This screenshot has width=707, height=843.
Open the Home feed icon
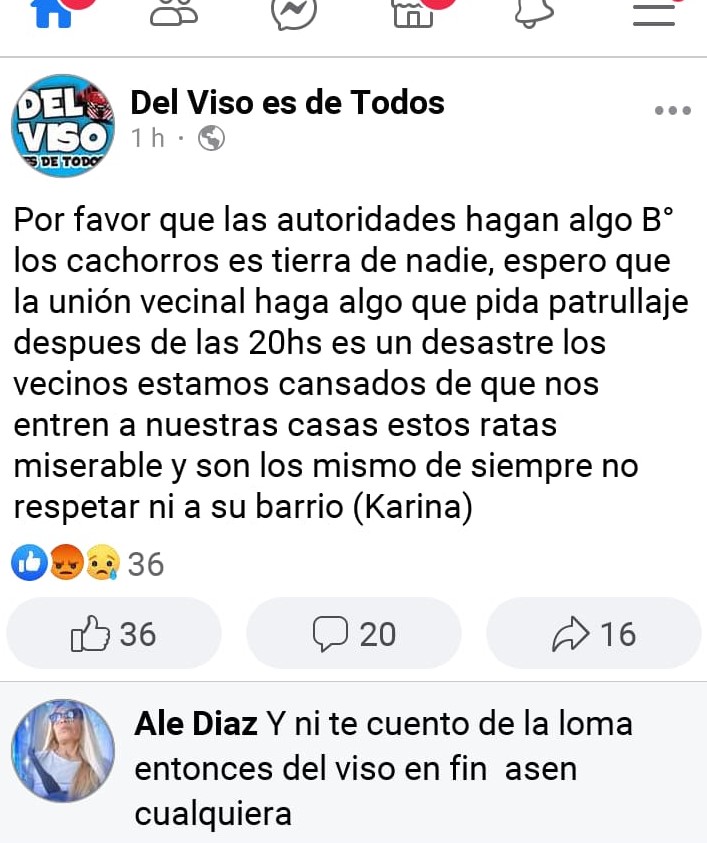[x=52, y=12]
